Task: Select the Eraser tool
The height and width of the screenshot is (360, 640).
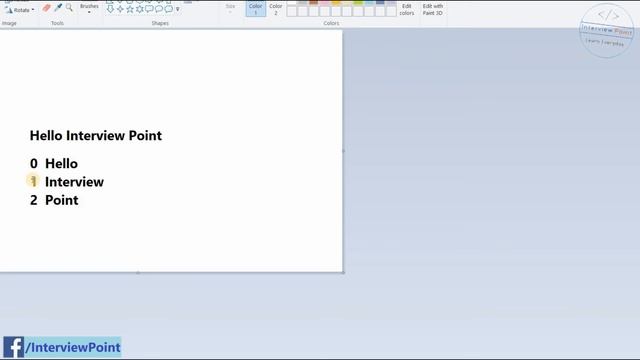Action: point(47,8)
